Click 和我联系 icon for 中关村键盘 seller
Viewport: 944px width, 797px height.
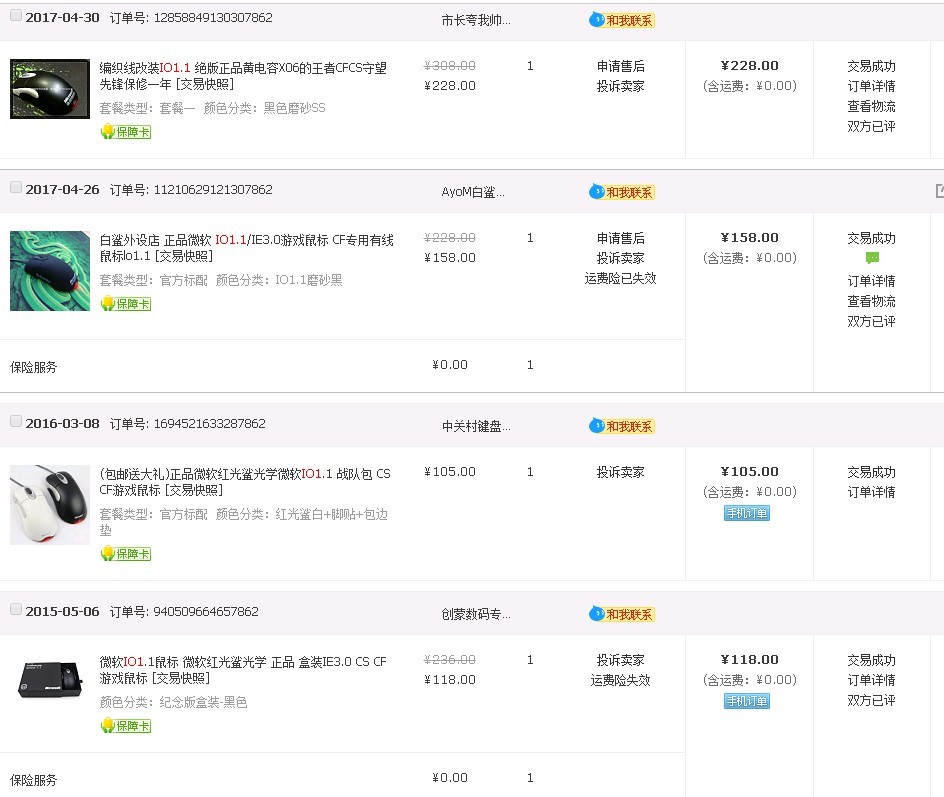[x=622, y=426]
